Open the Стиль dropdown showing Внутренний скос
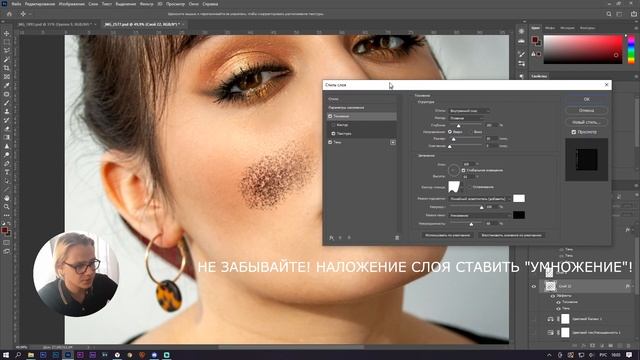The height and width of the screenshot is (360, 640). [x=469, y=111]
